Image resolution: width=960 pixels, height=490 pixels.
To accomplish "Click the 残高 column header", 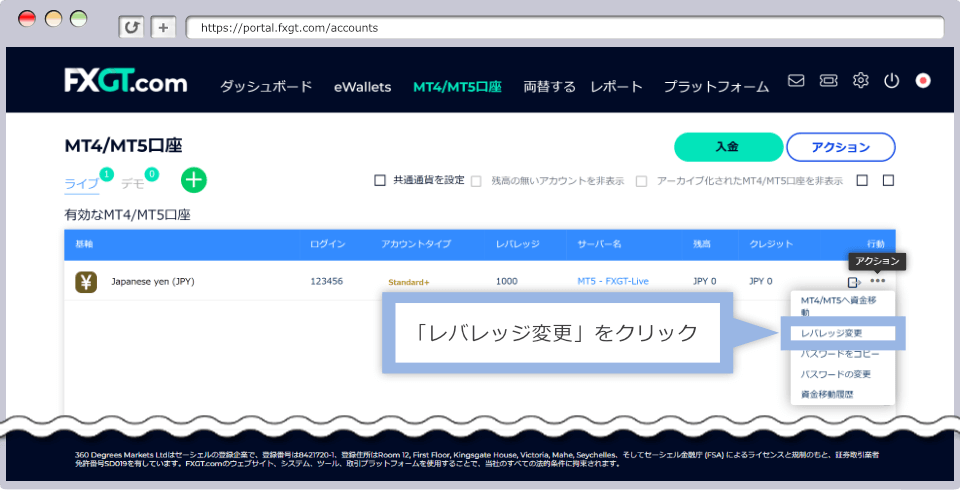I will point(702,244).
